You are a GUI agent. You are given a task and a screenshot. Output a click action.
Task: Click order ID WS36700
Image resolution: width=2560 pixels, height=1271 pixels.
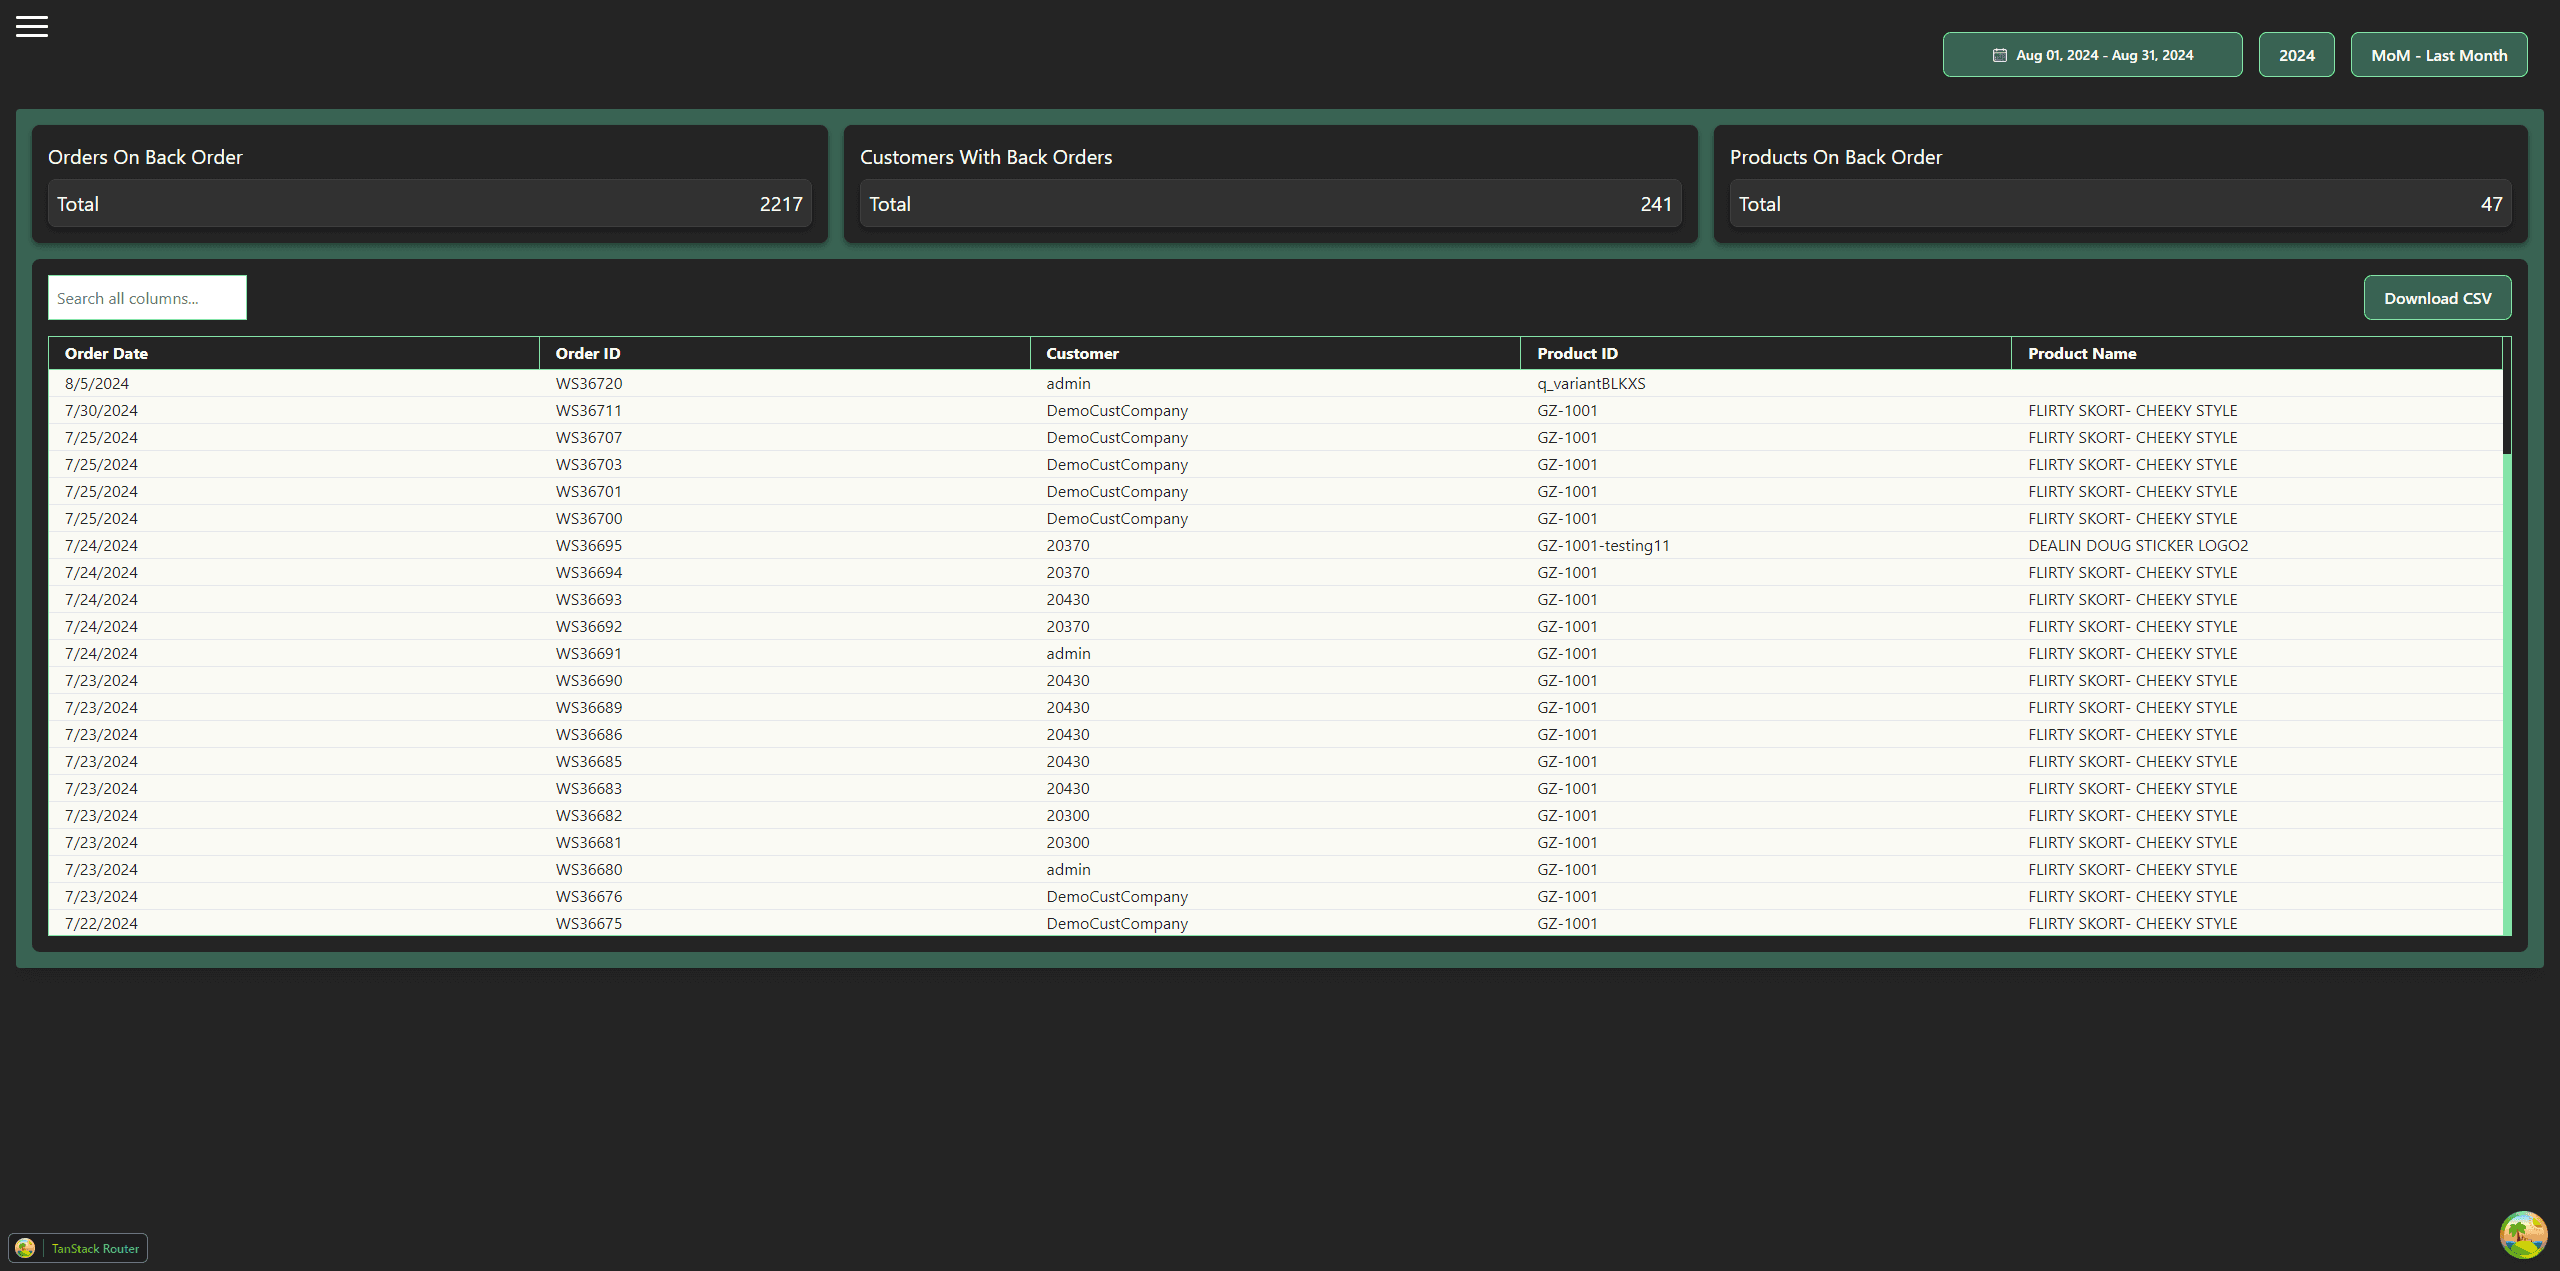coord(589,518)
